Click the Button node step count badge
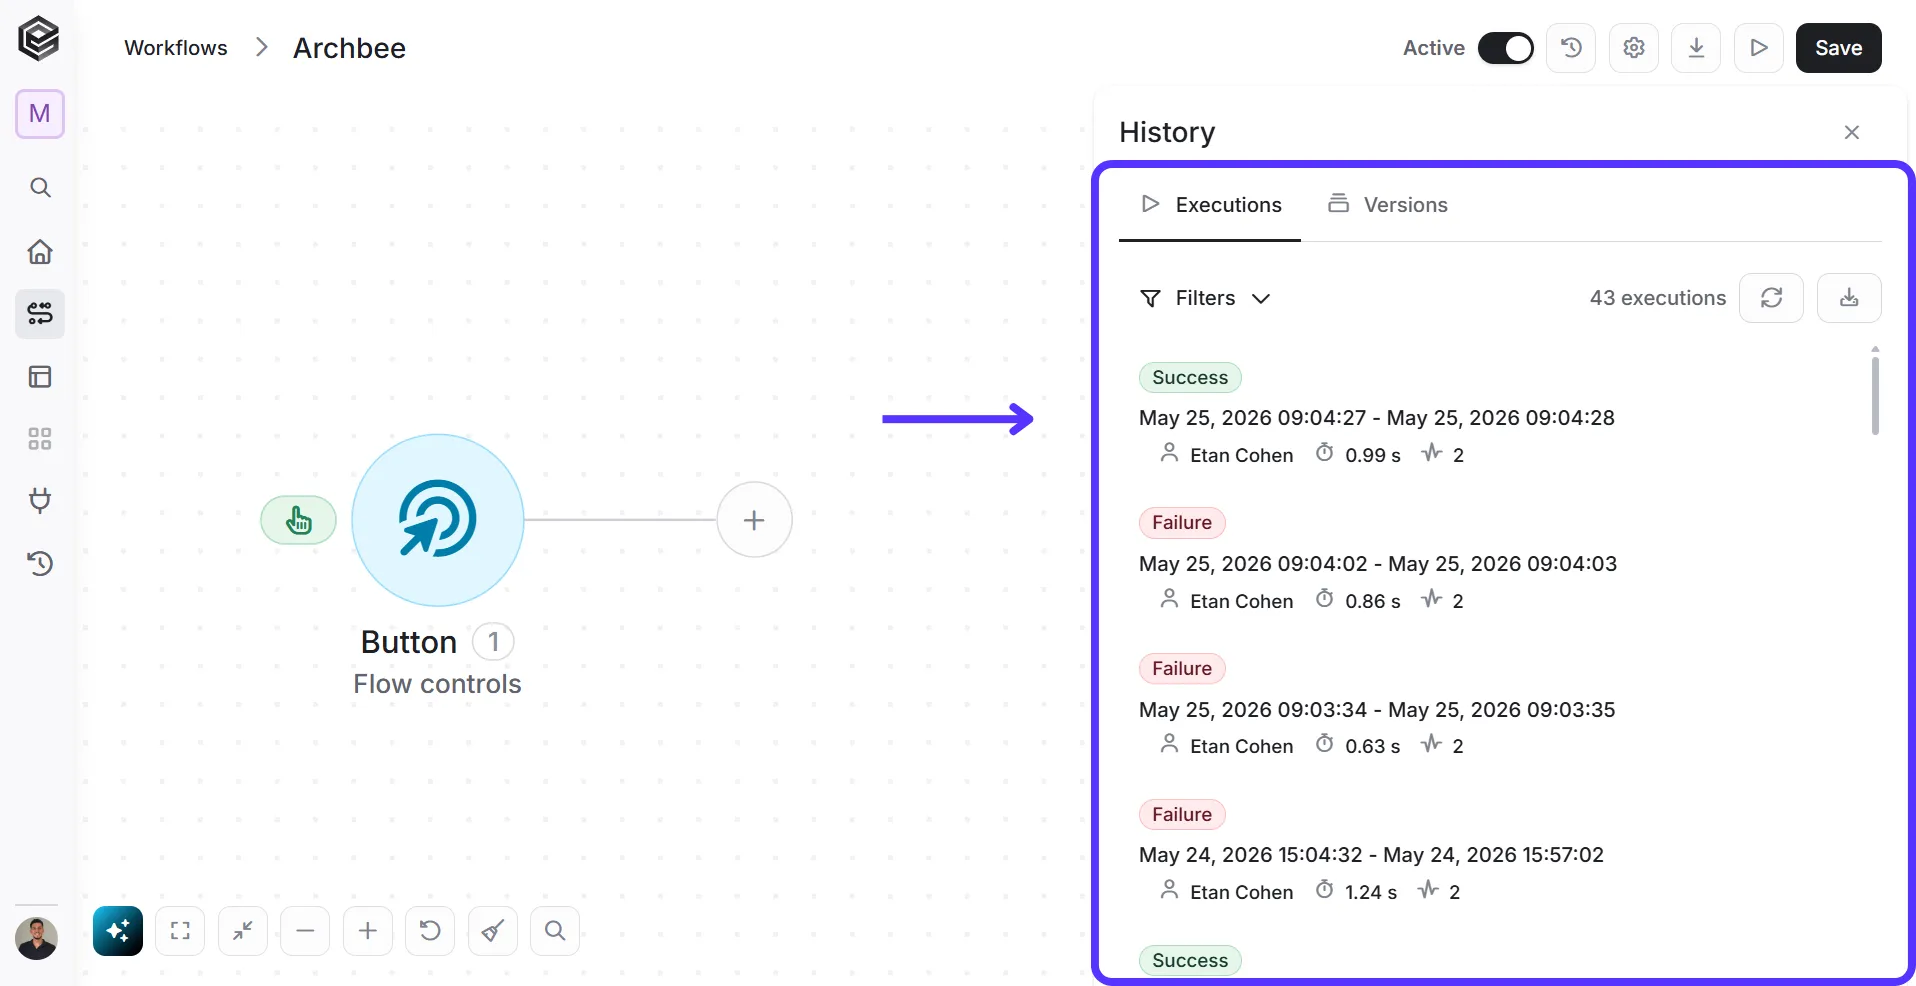1916x986 pixels. pos(493,642)
